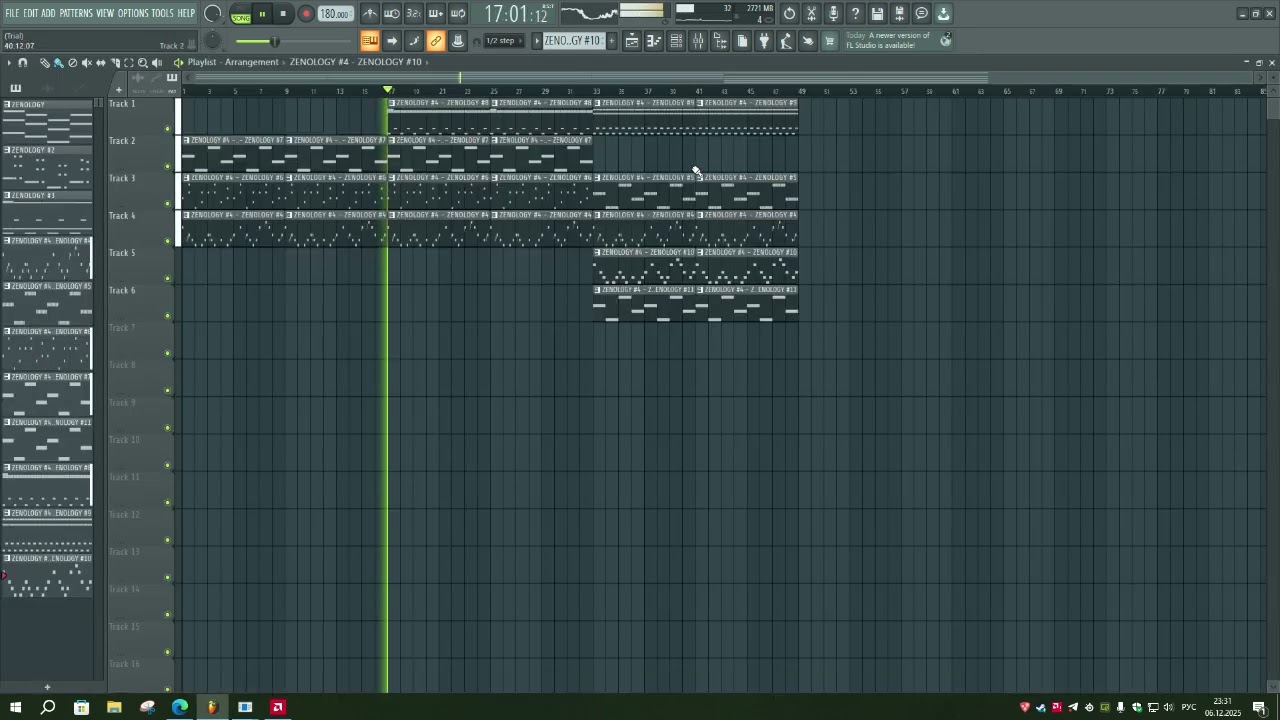Open the OPTIONS menu
The image size is (1280, 720).
[x=133, y=13]
